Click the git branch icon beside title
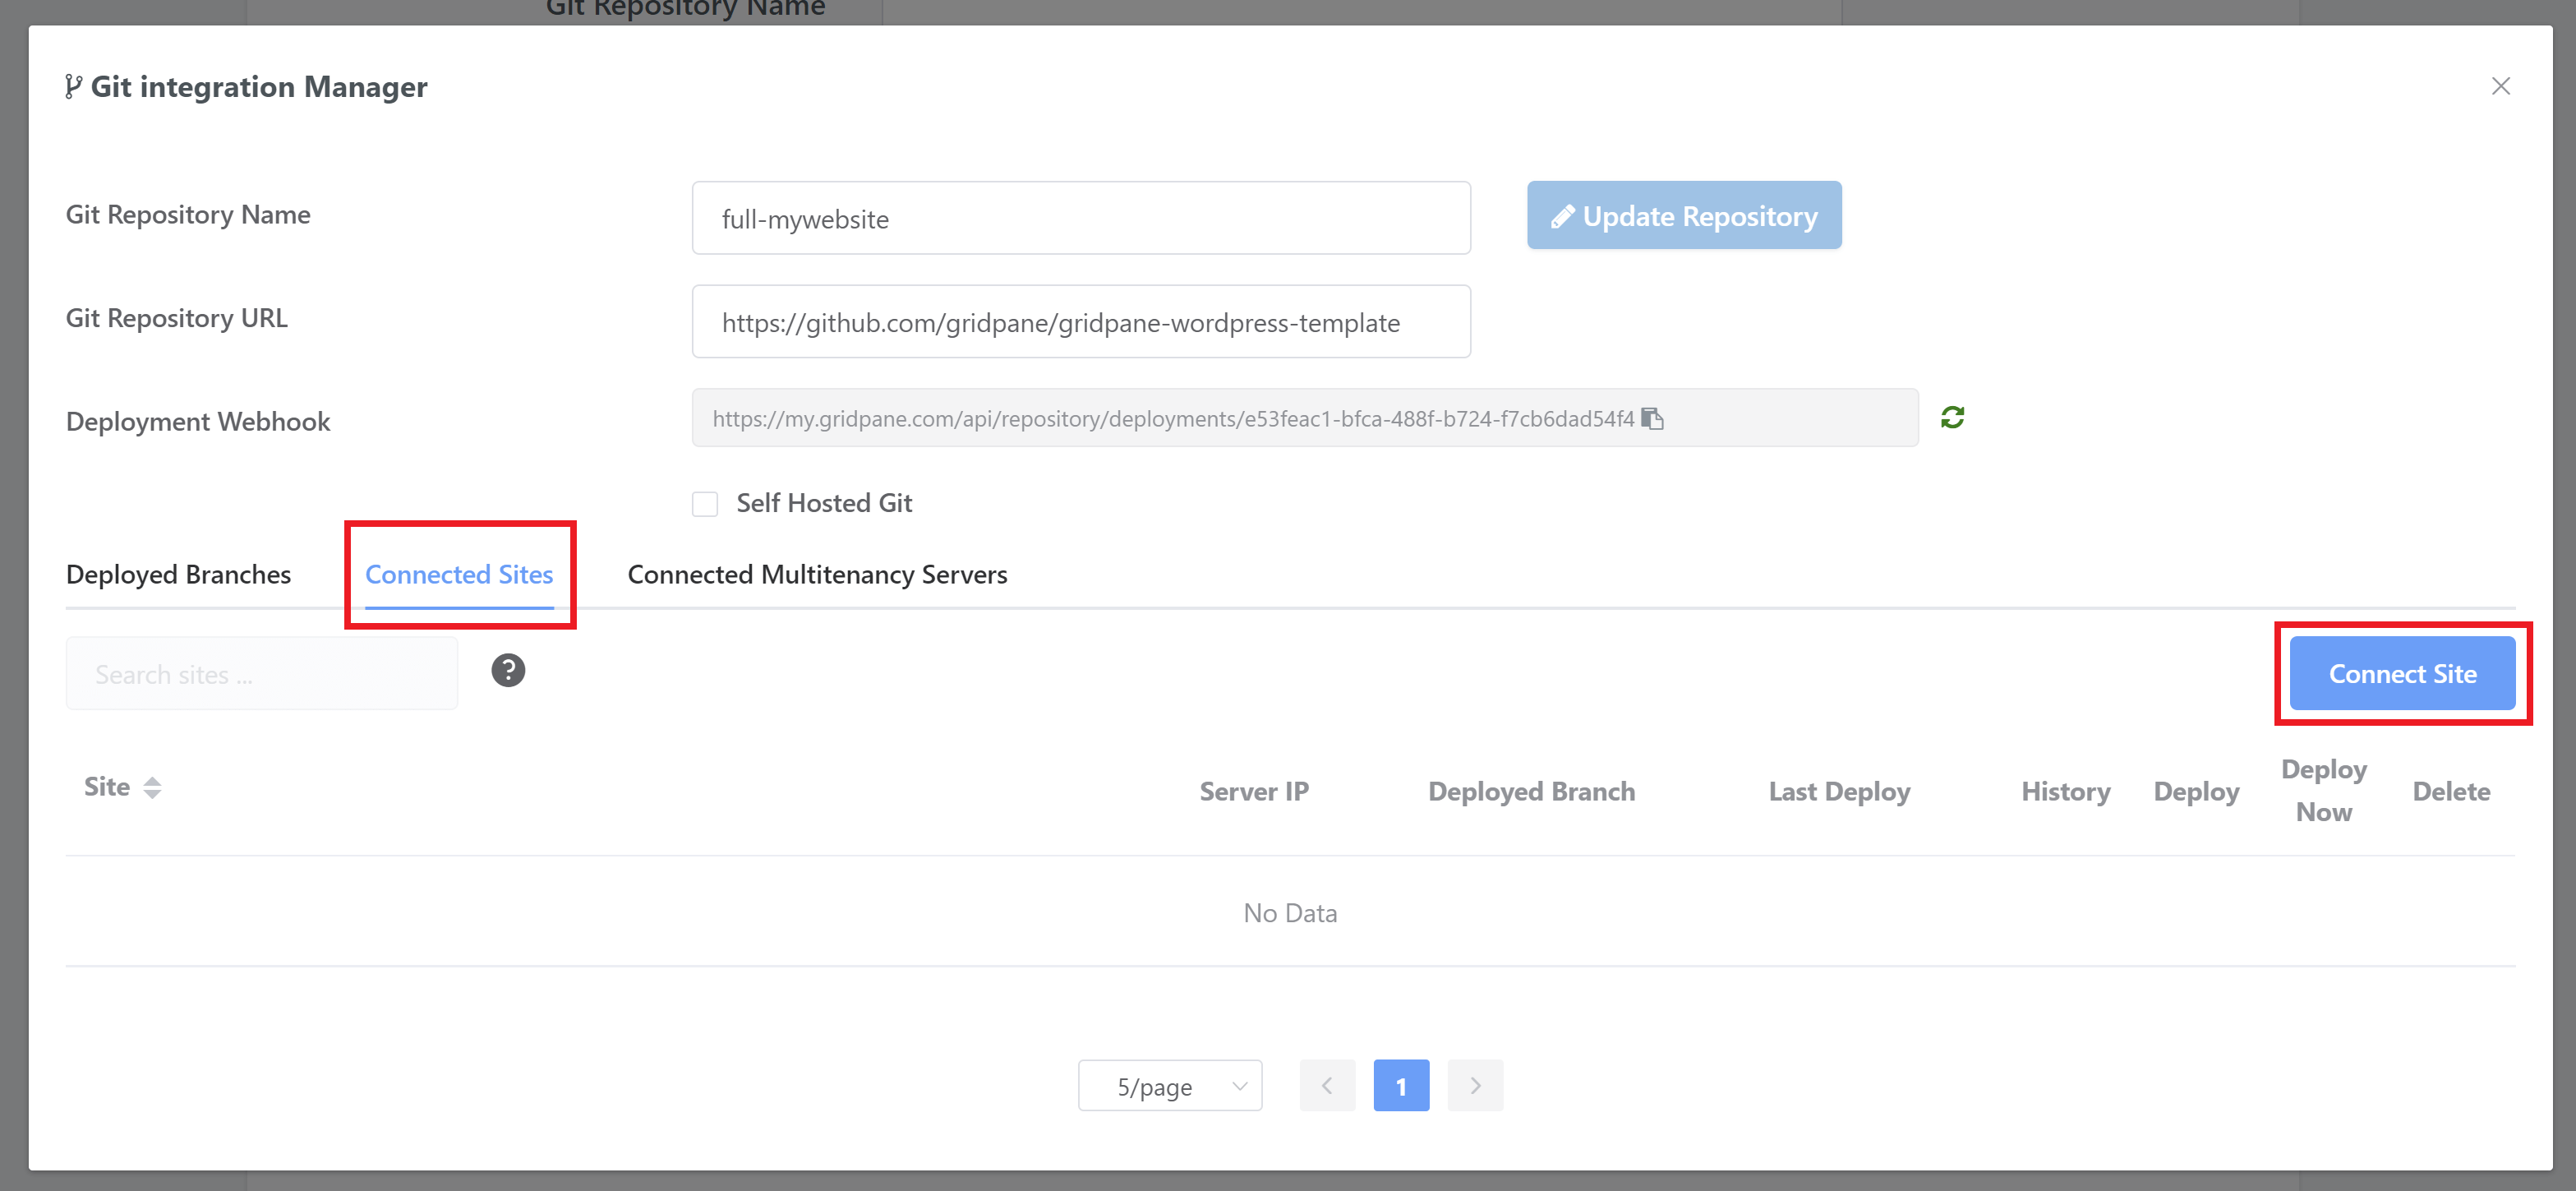The width and height of the screenshot is (2576, 1191). coord(72,87)
